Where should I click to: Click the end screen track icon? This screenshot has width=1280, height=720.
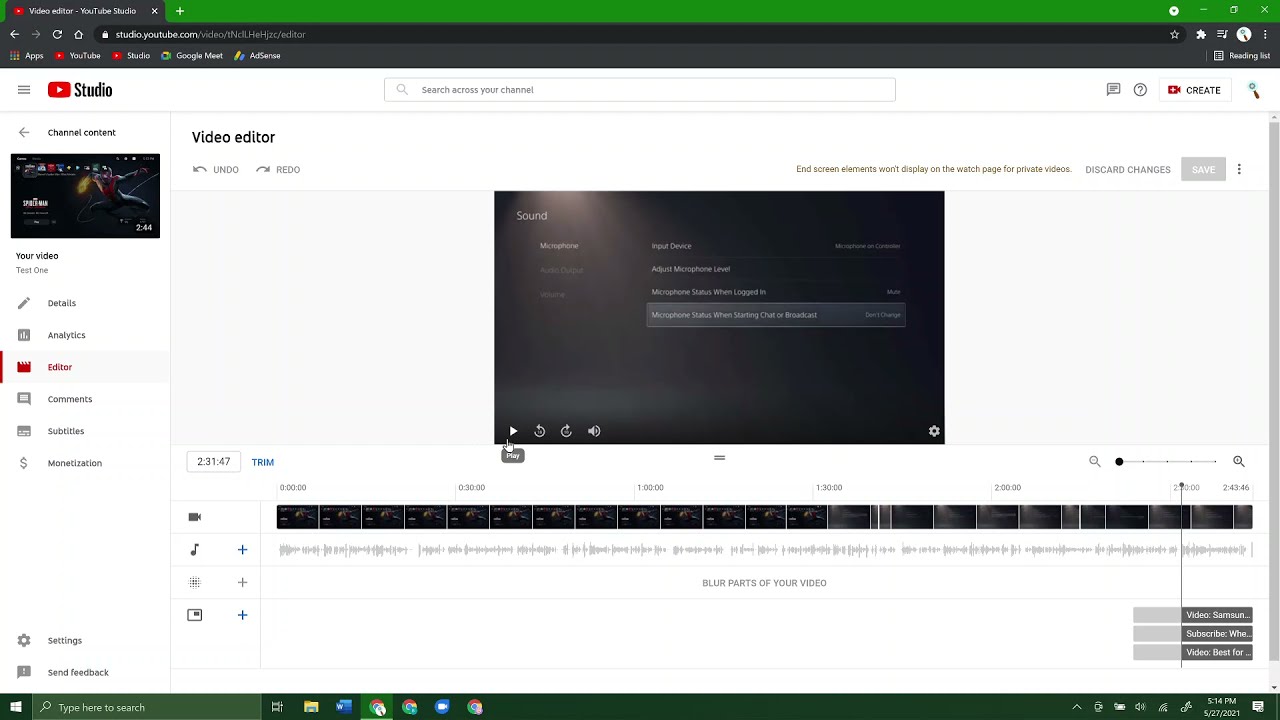(195, 615)
